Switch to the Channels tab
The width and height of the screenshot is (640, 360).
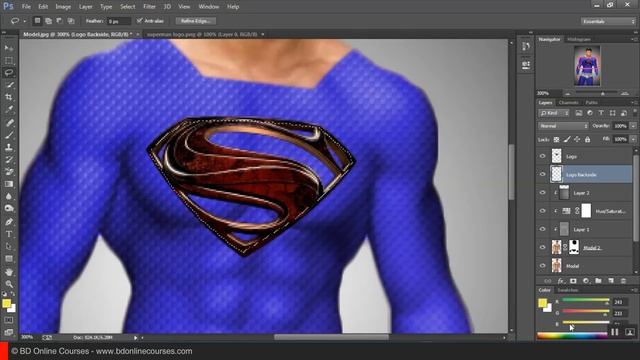[569, 103]
